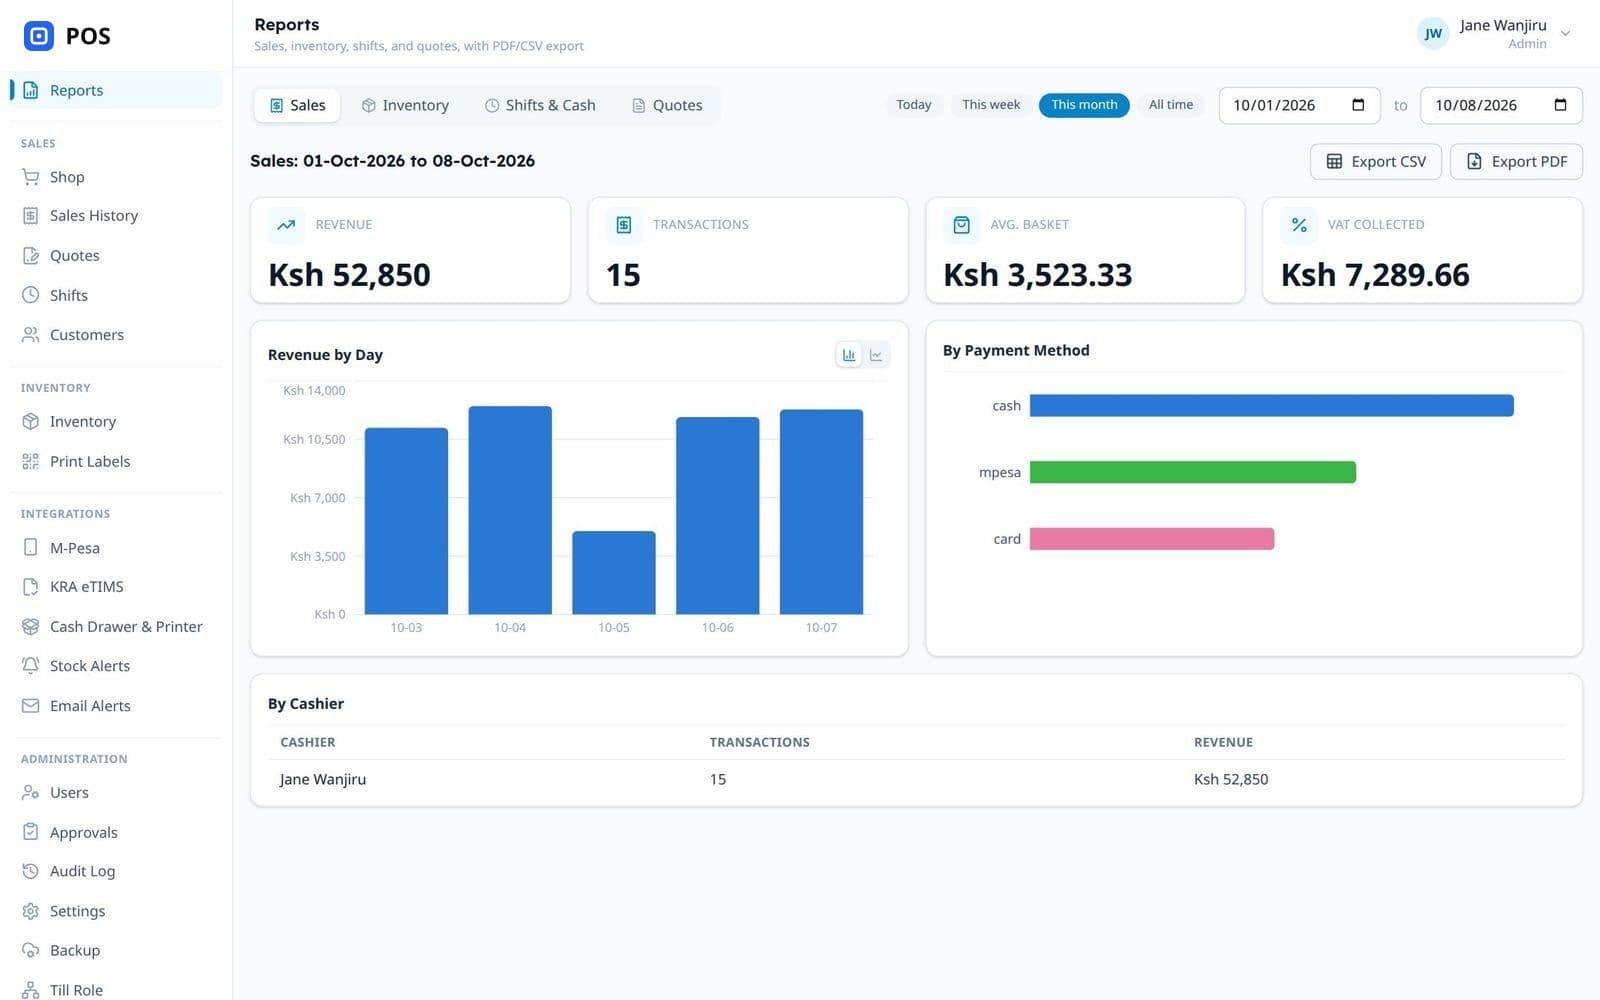Expand the Jane Wanjiru account chevron
The image size is (1600, 1000).
click(x=1566, y=34)
